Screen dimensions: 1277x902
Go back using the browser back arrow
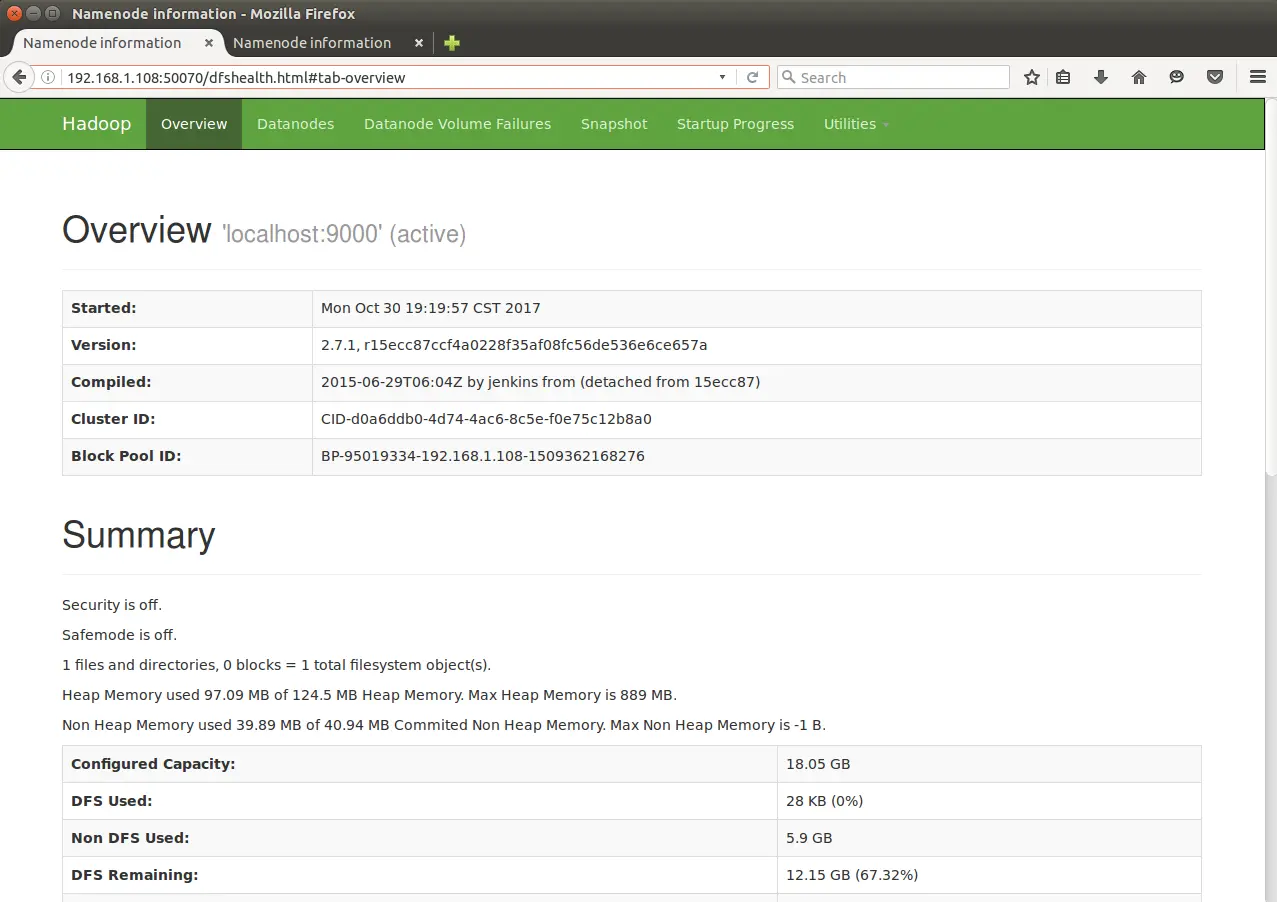point(18,77)
